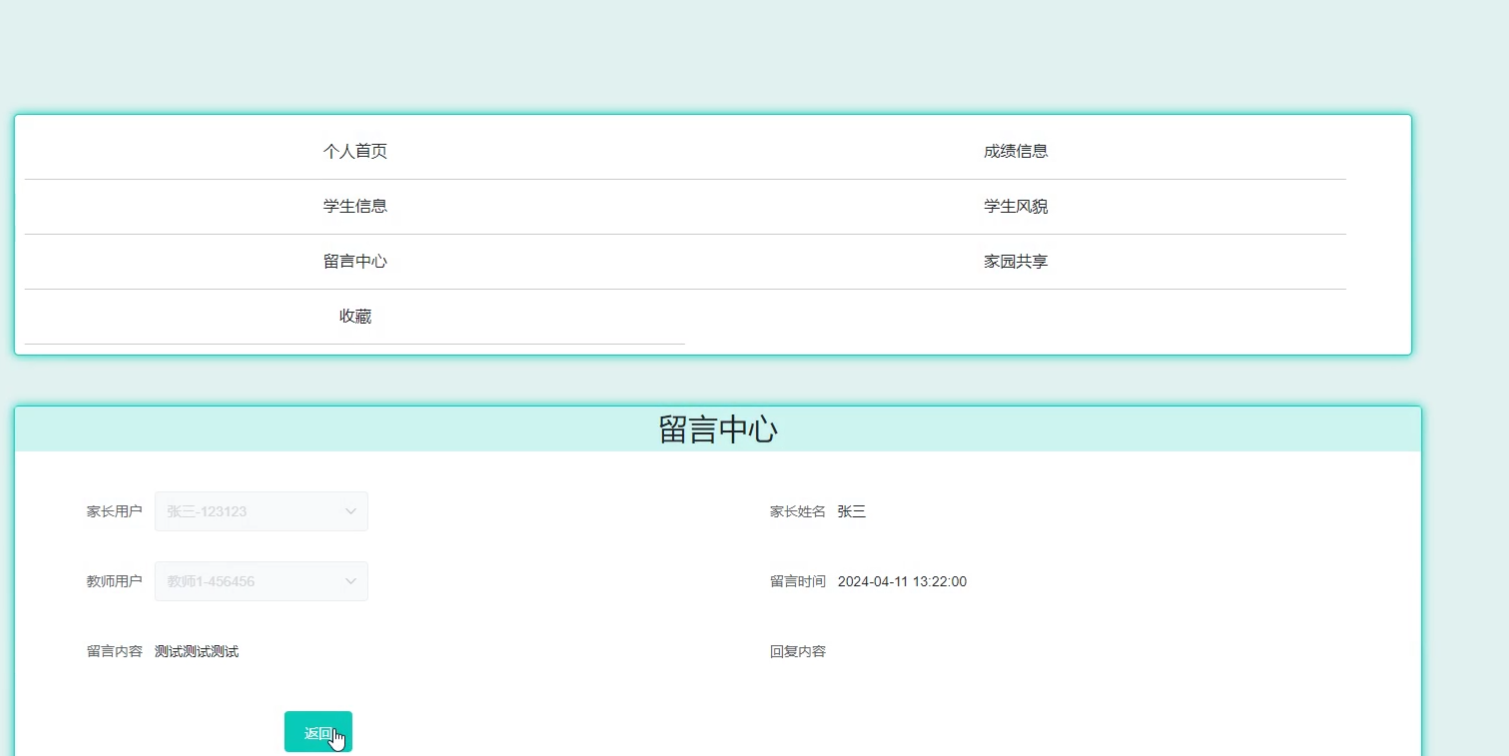Open the 收藏 menu item
Screen dimensions: 1509x756
coord(355,317)
